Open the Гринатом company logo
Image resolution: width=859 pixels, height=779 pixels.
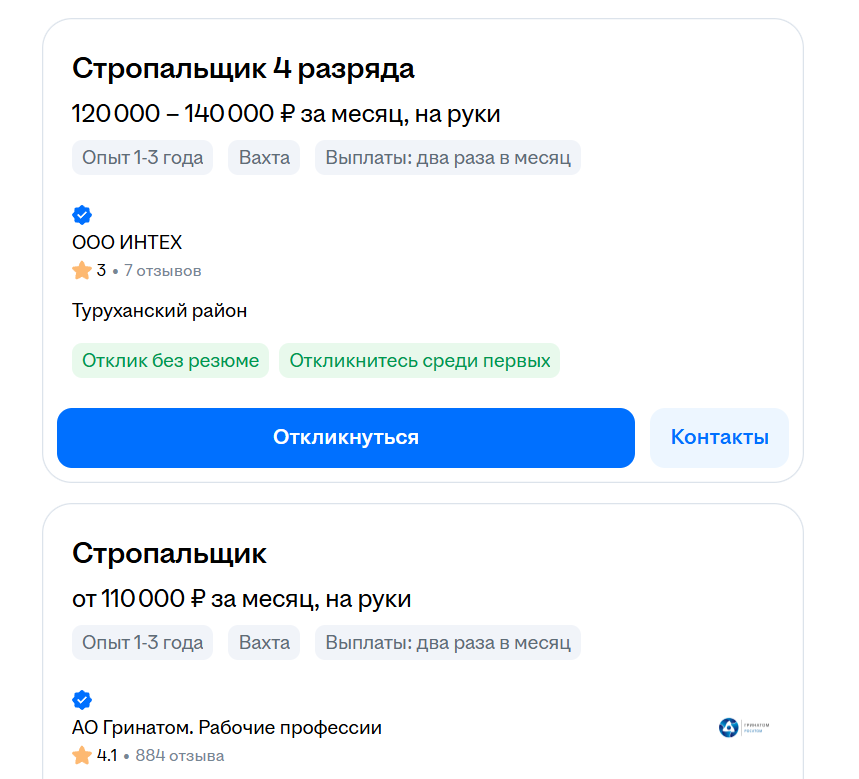[744, 728]
